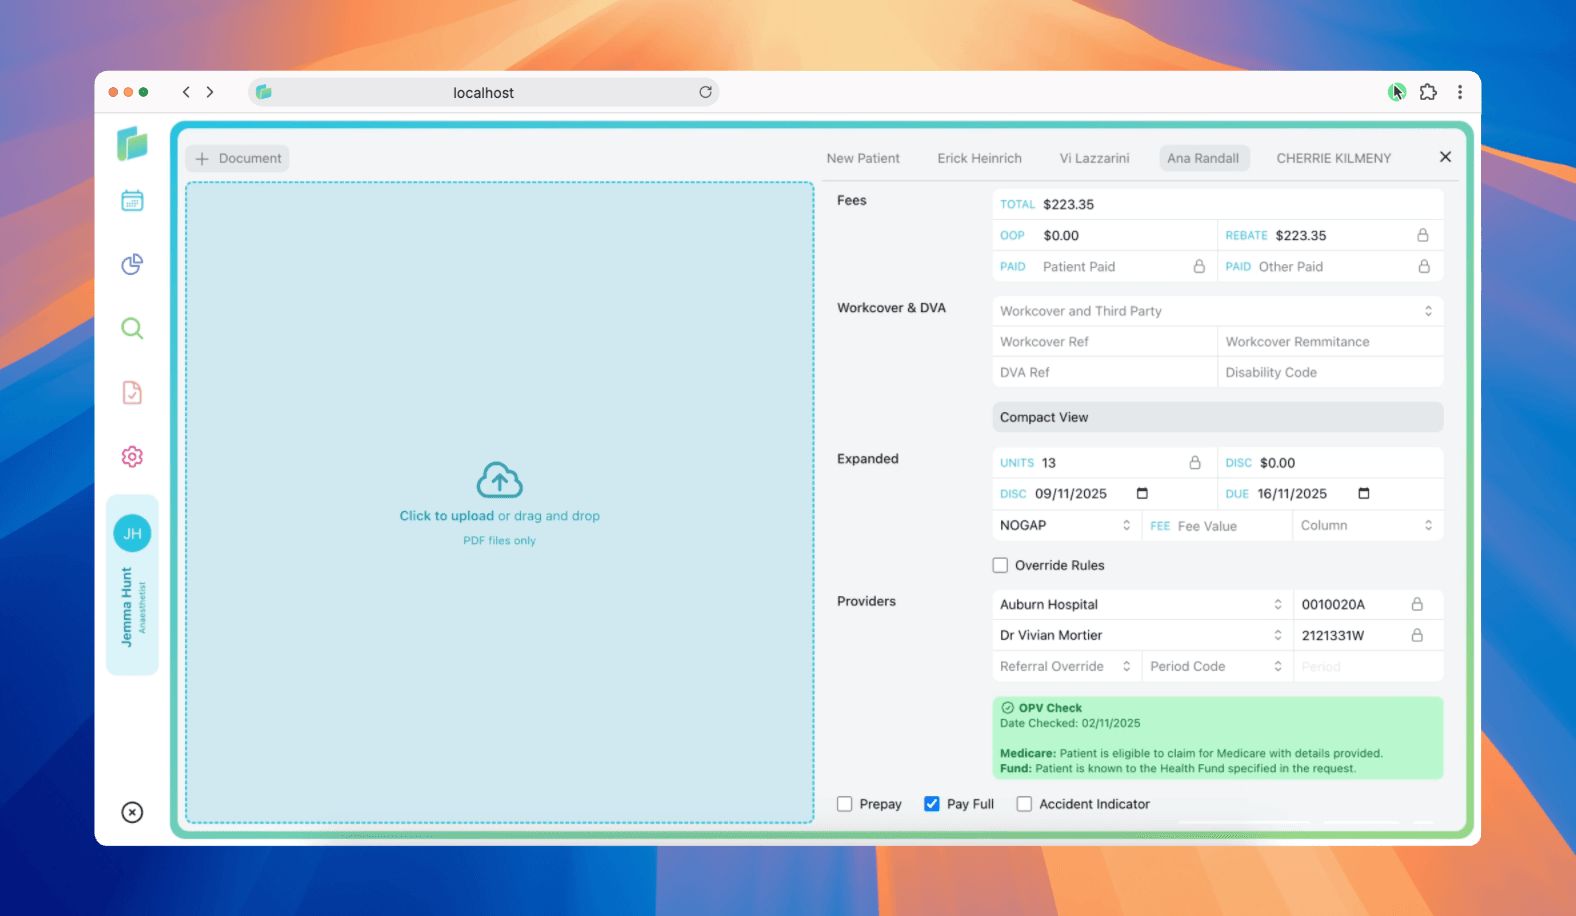Click the localhost address bar
This screenshot has height=916, width=1576.
483,92
